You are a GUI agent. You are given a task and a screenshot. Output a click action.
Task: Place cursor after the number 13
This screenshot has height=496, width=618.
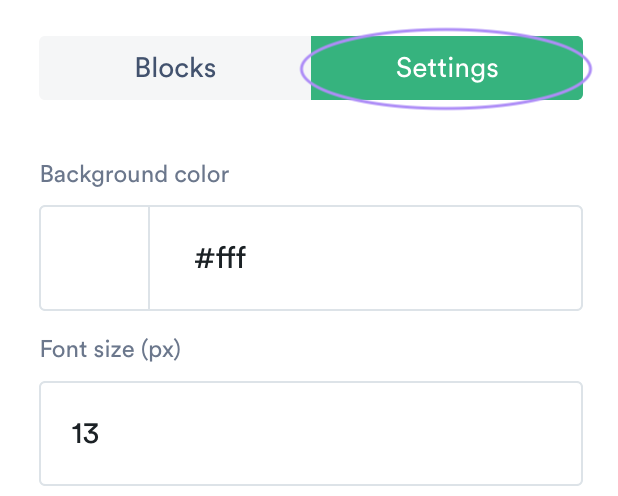click(x=101, y=433)
